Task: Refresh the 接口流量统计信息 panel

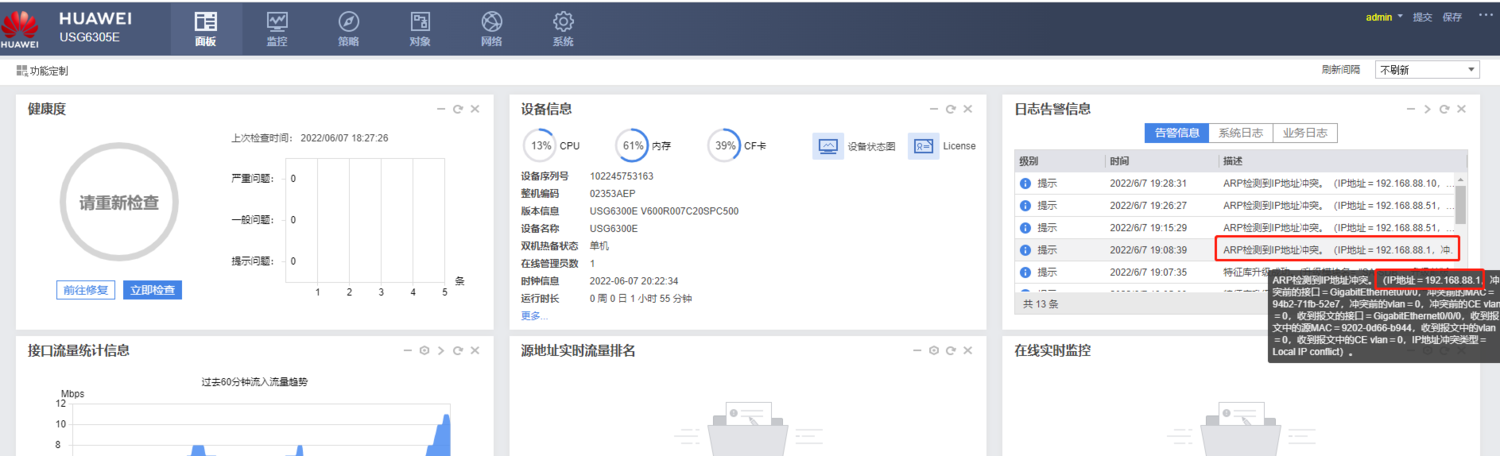Action: 458,351
